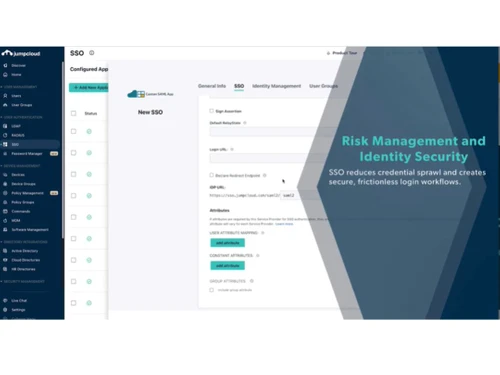
Task: Open Policy Management in the sidebar
Action: click(27, 193)
